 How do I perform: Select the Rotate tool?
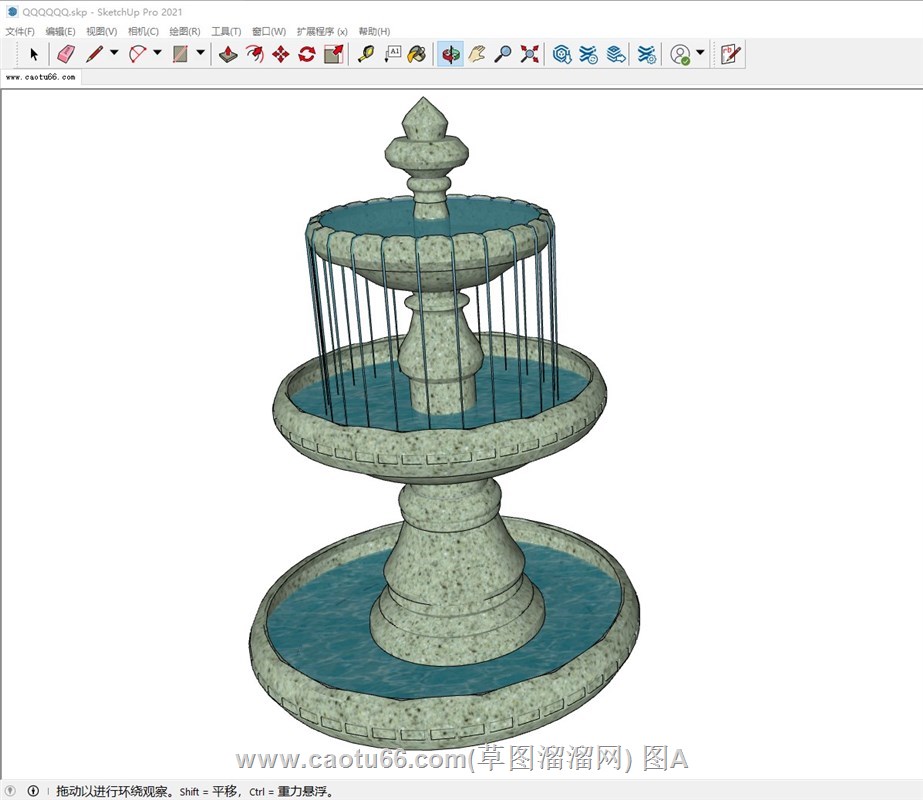tap(307, 54)
